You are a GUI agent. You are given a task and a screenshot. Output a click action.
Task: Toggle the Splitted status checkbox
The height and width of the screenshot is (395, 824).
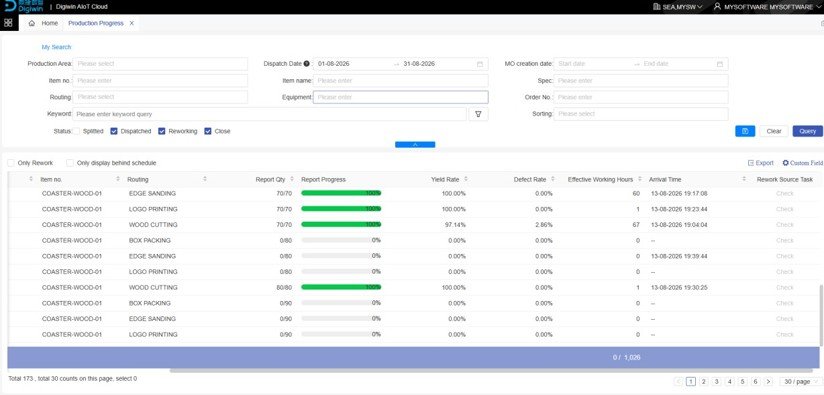tap(76, 131)
